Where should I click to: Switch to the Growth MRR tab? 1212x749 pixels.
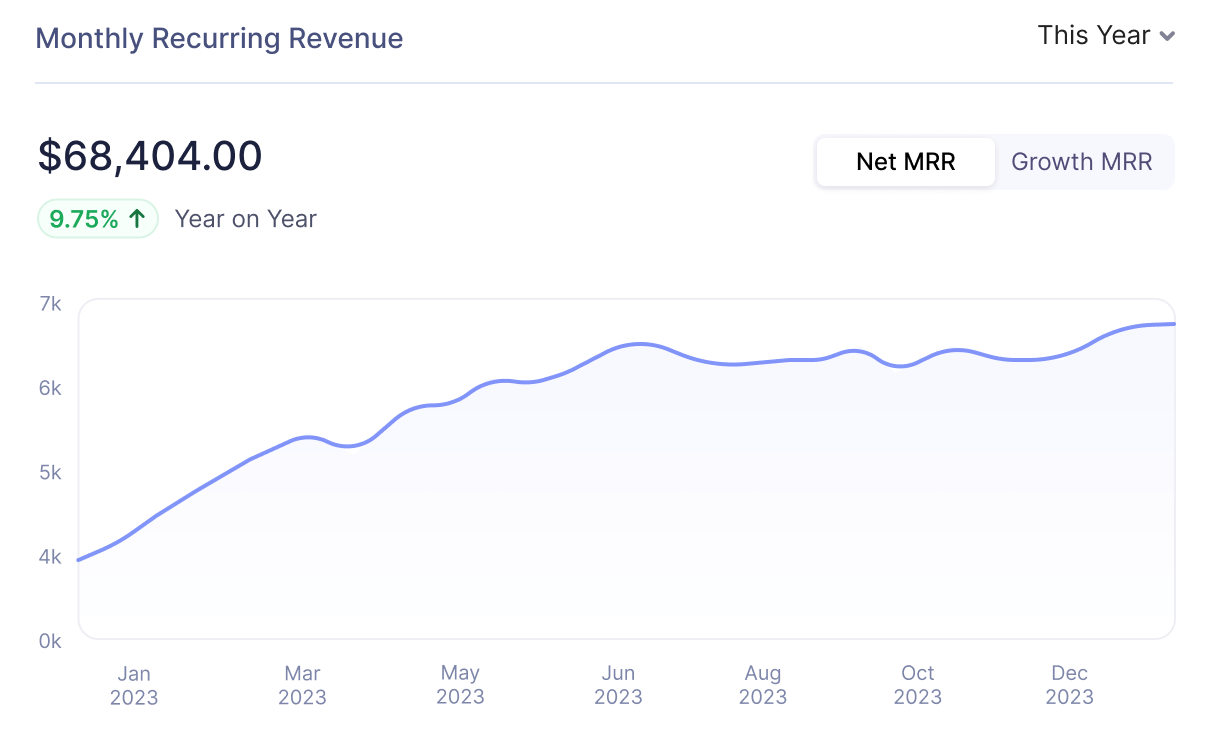tap(1082, 161)
